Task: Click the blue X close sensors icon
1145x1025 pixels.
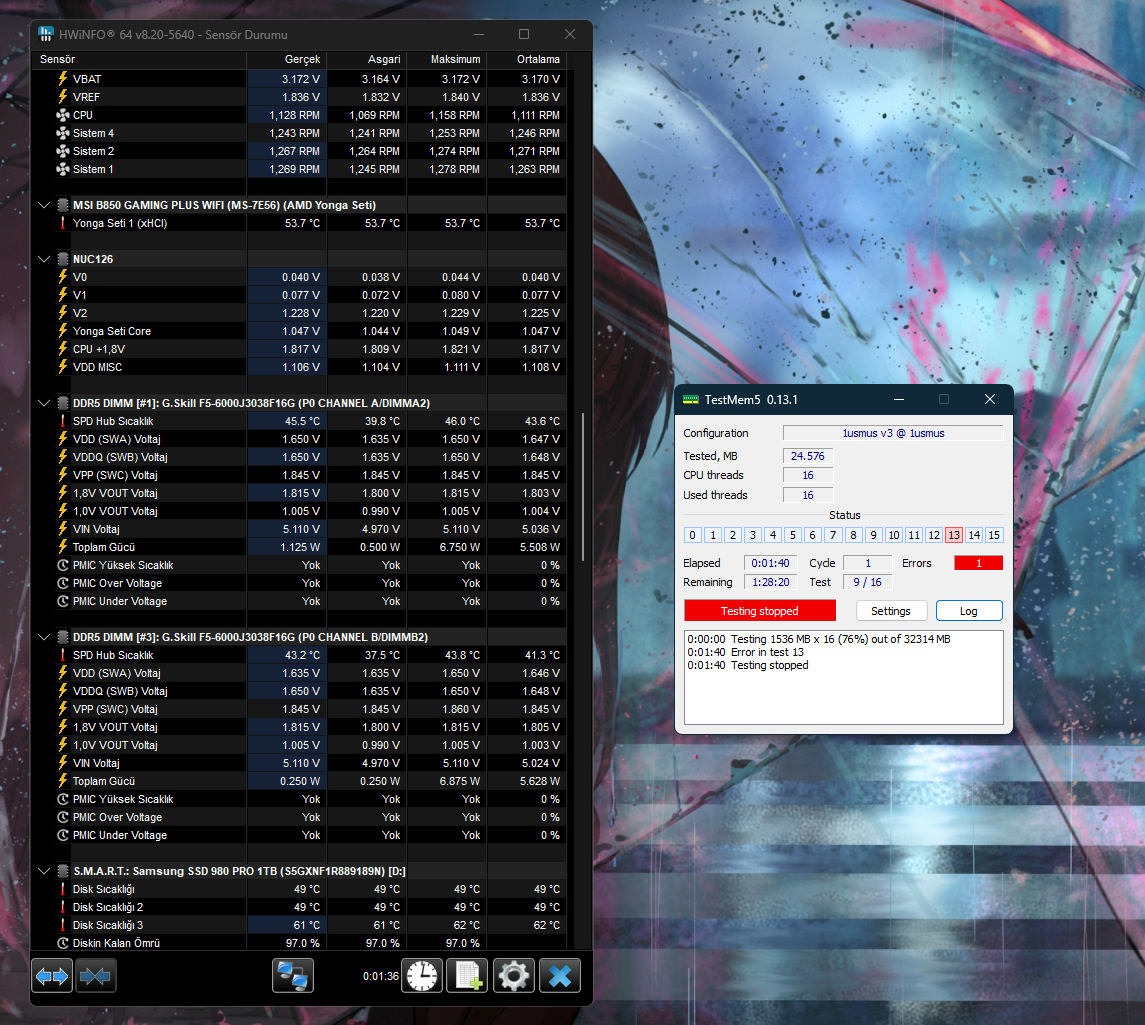Action: (560, 975)
